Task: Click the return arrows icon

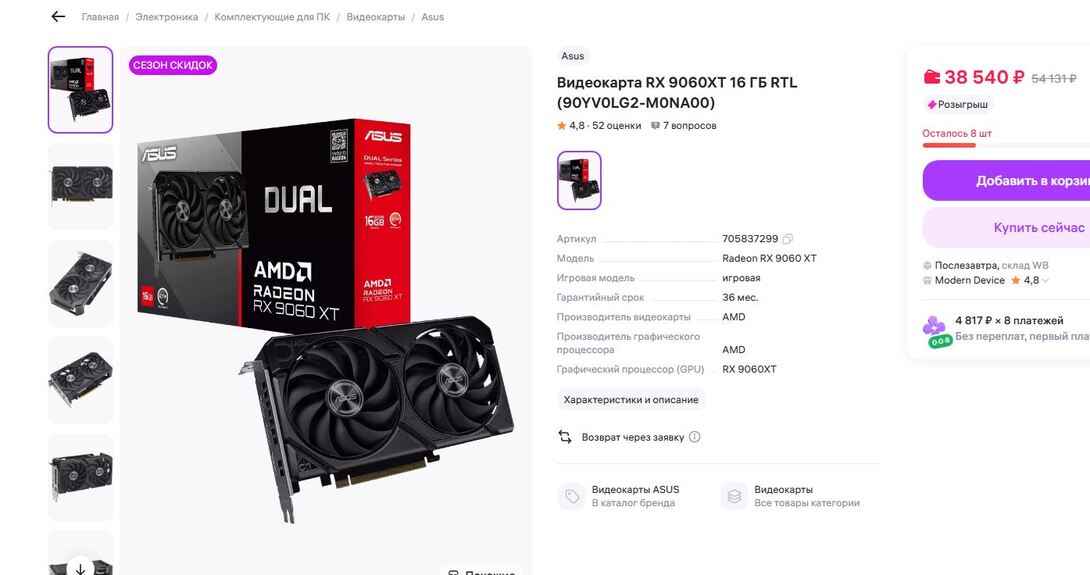Action: [565, 437]
